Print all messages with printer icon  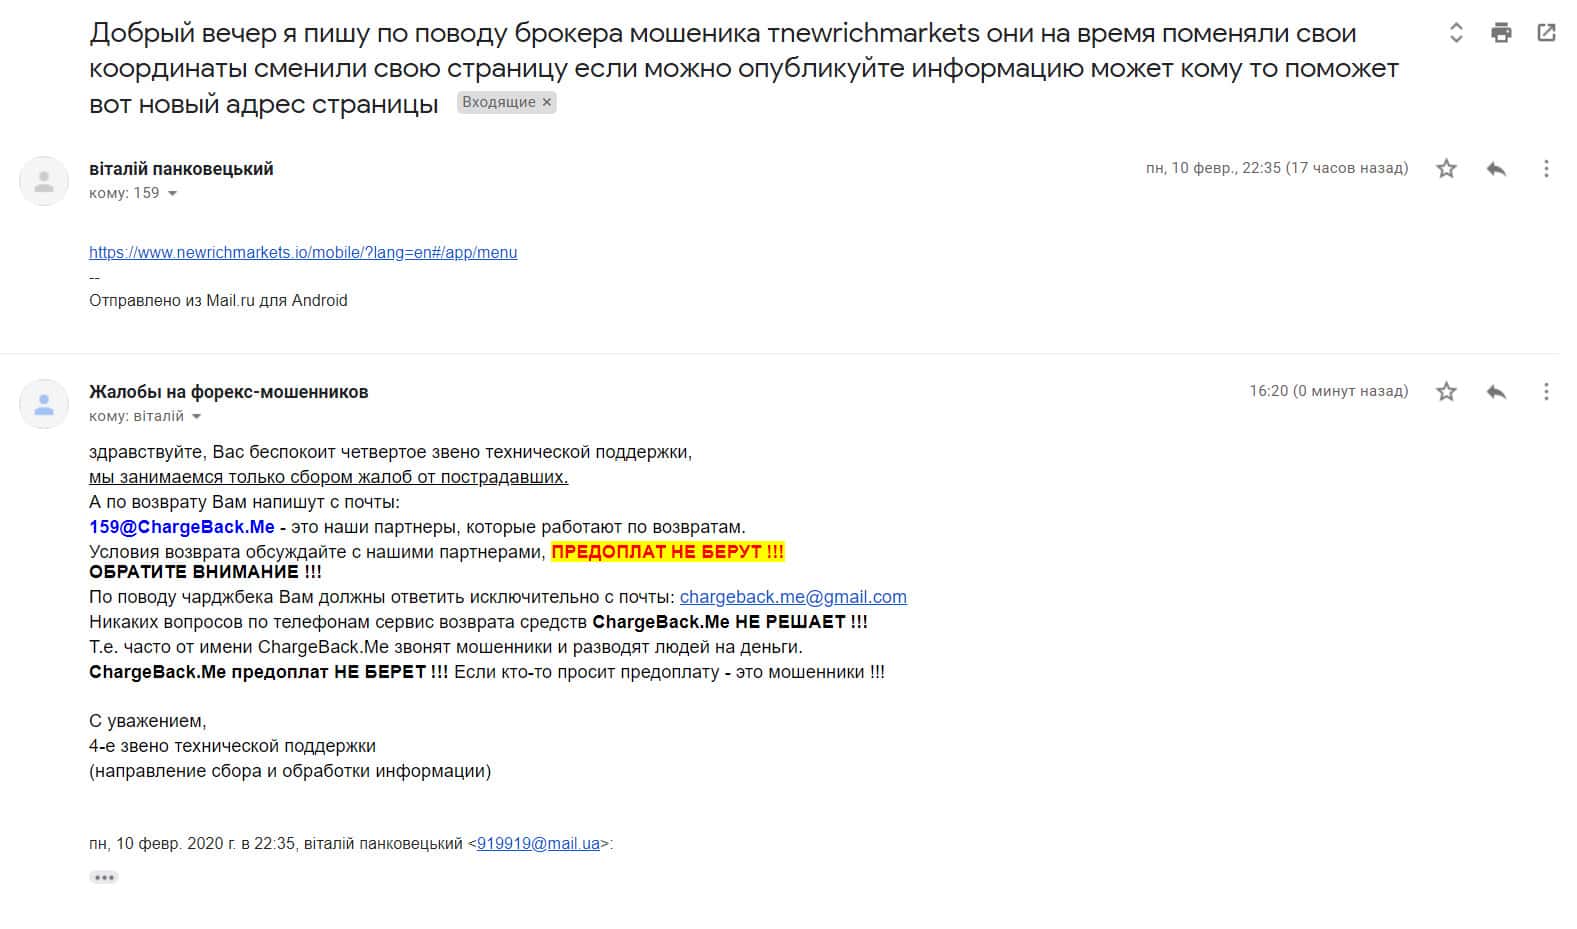(1501, 33)
